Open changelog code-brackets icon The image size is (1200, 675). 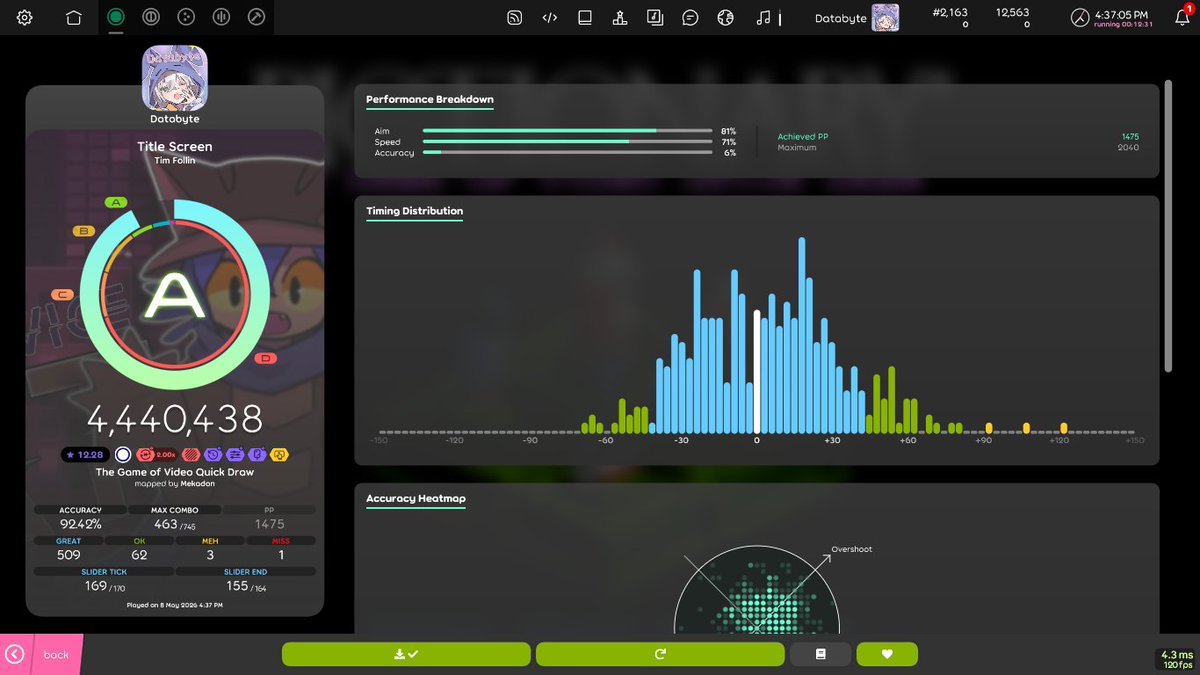pos(549,17)
